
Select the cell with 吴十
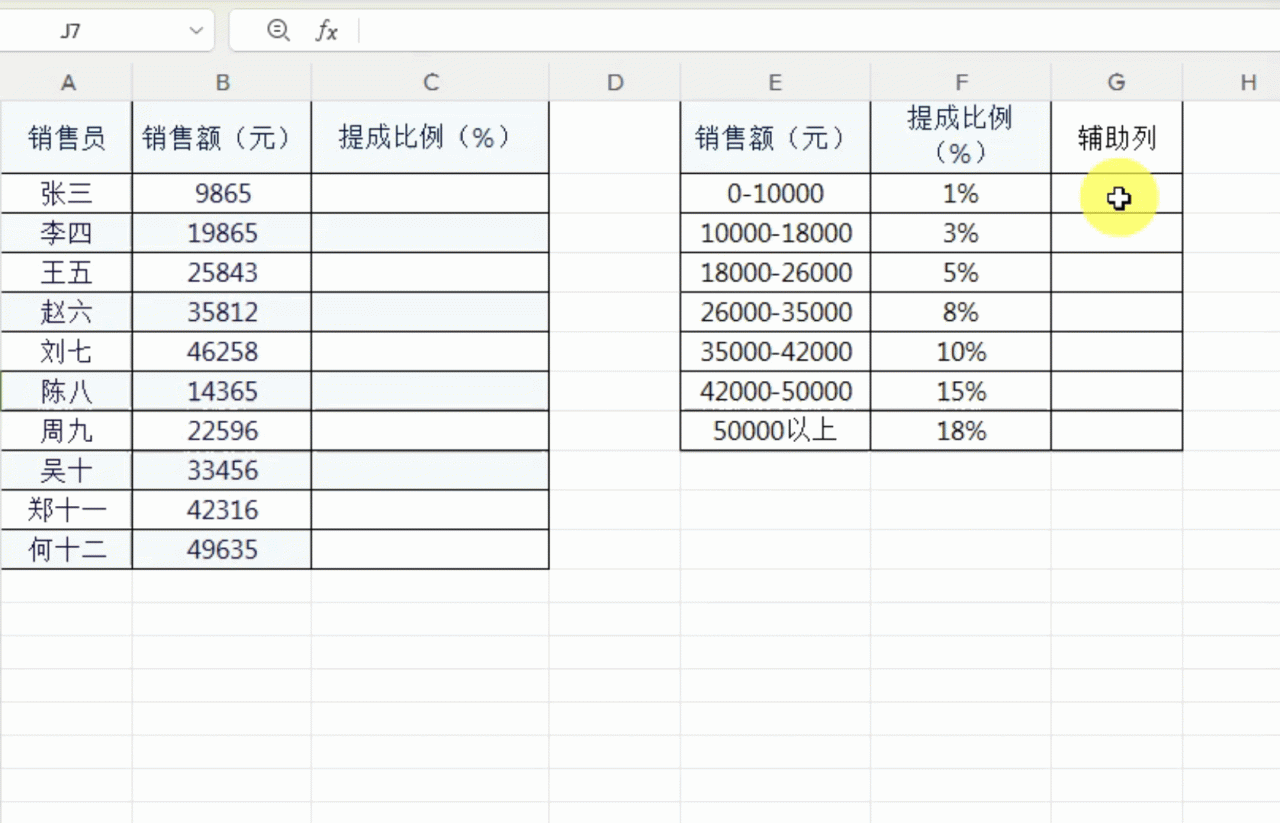(67, 470)
